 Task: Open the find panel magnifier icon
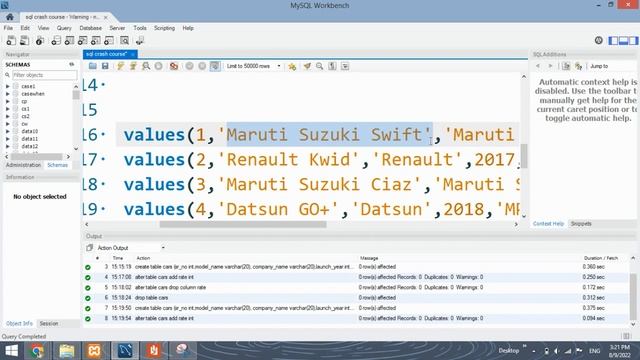click(320, 66)
